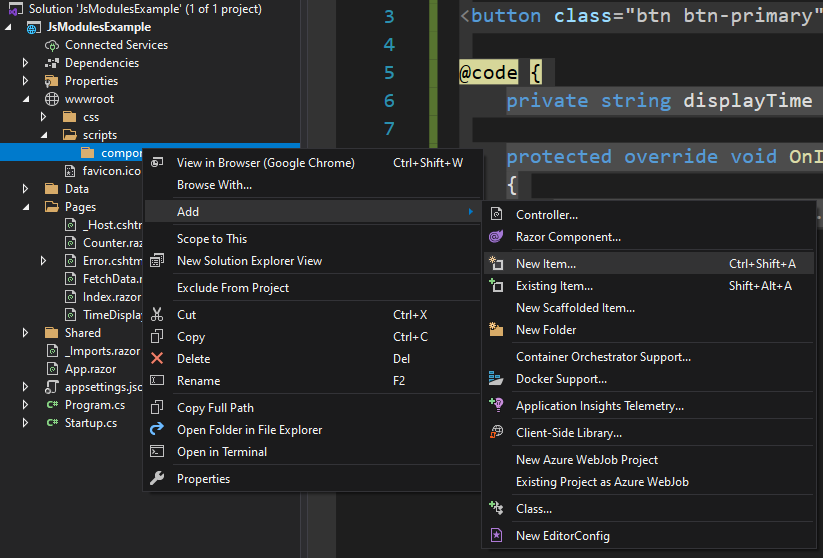Click Rename in the context menu
The height and width of the screenshot is (558, 823).
click(x=198, y=381)
